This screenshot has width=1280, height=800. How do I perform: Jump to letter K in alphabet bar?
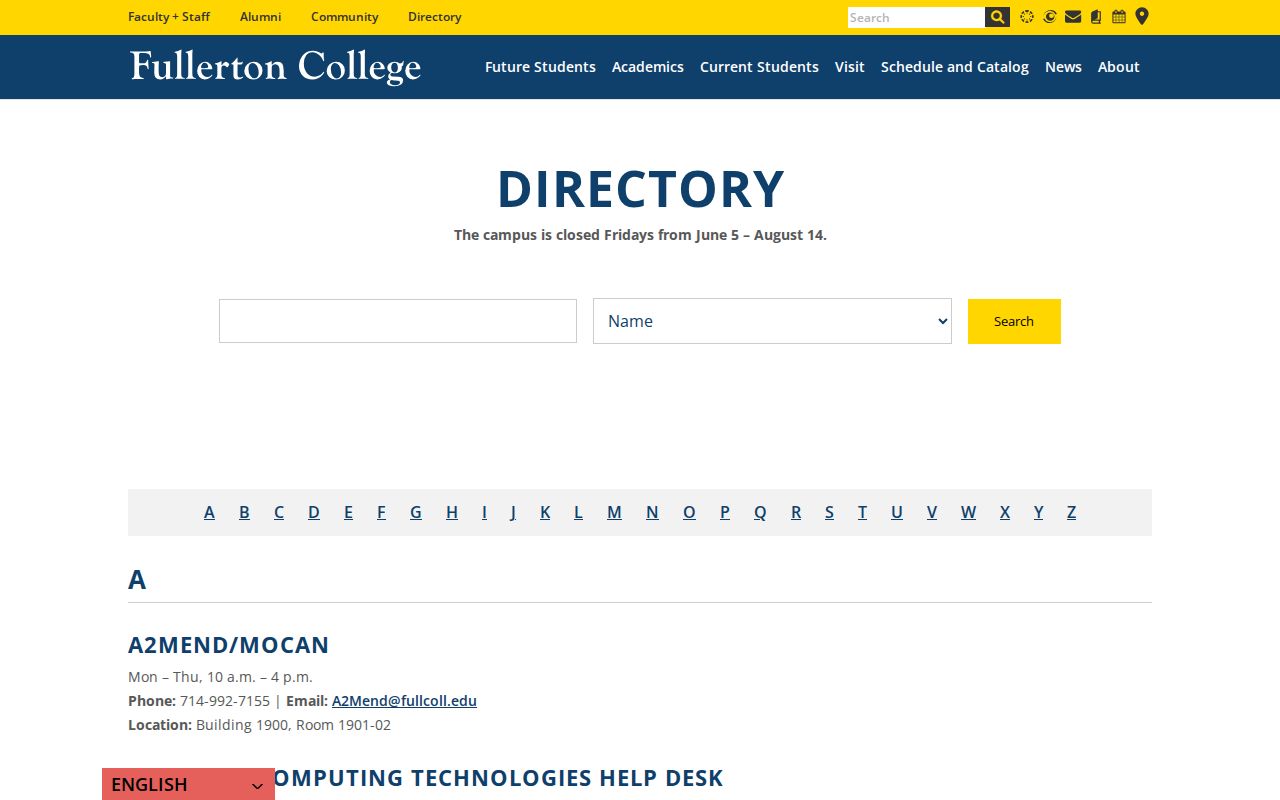545,512
